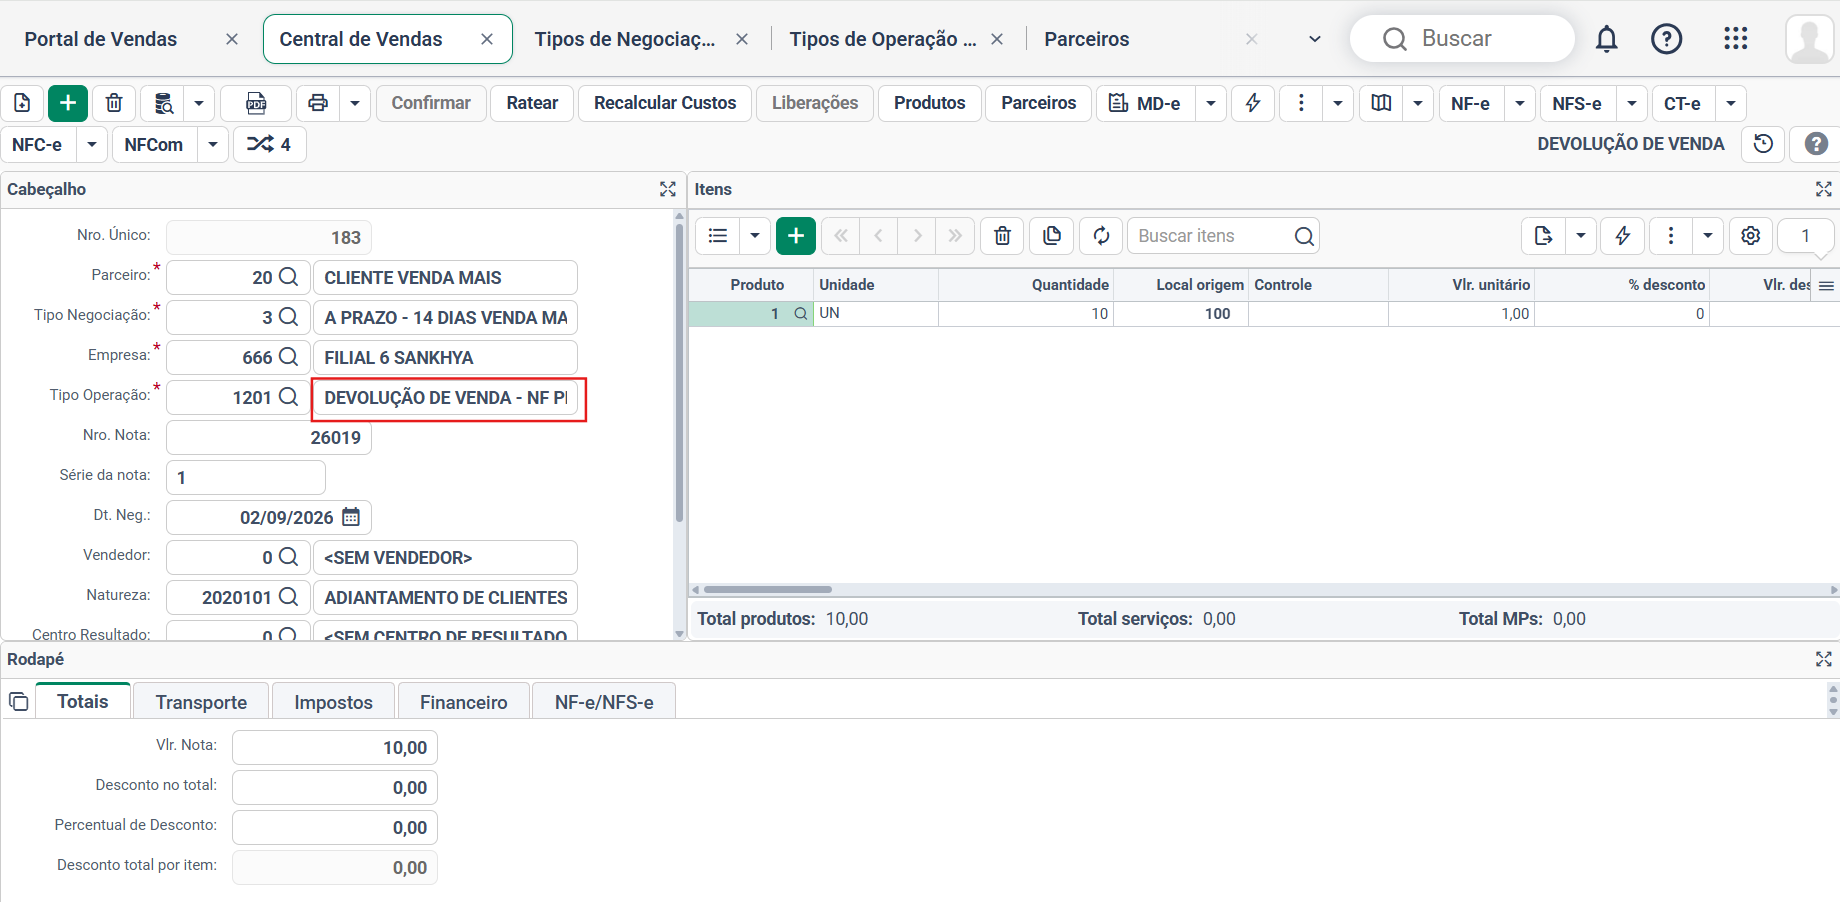This screenshot has height=902, width=1840.
Task: Open the Portal de Vendas tab
Action: [100, 39]
